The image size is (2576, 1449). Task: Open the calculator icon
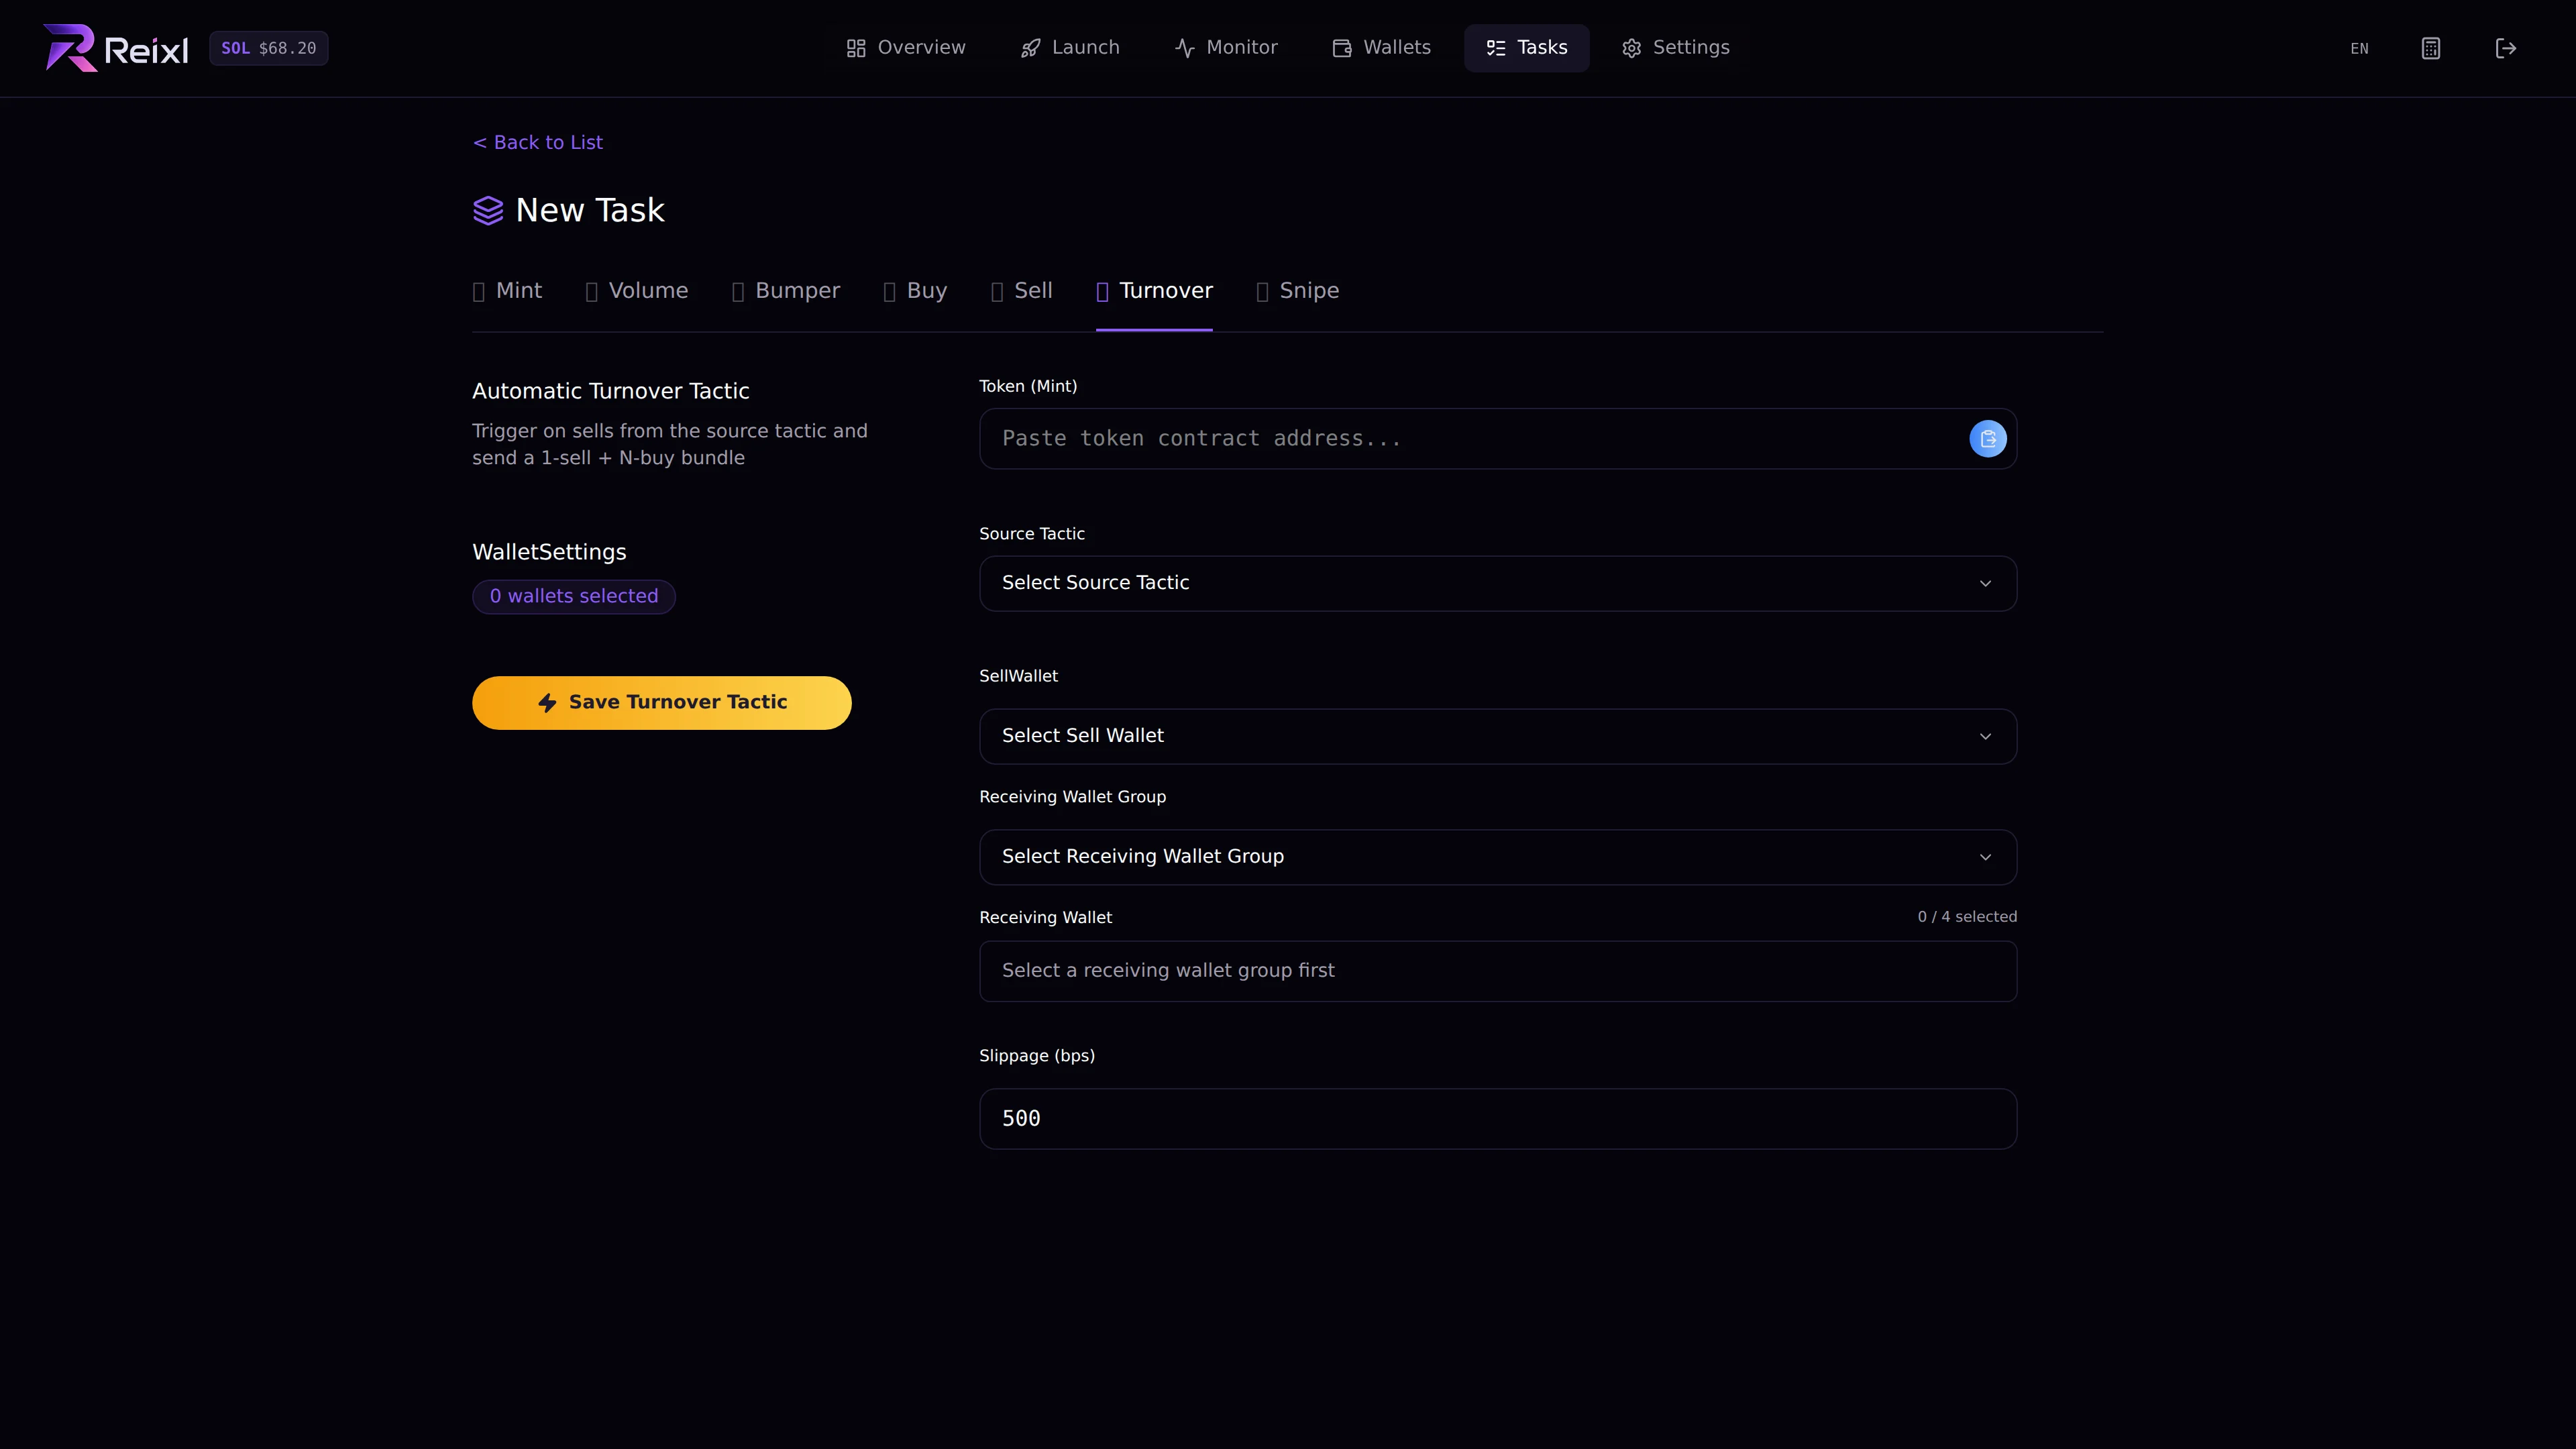pos(2431,48)
